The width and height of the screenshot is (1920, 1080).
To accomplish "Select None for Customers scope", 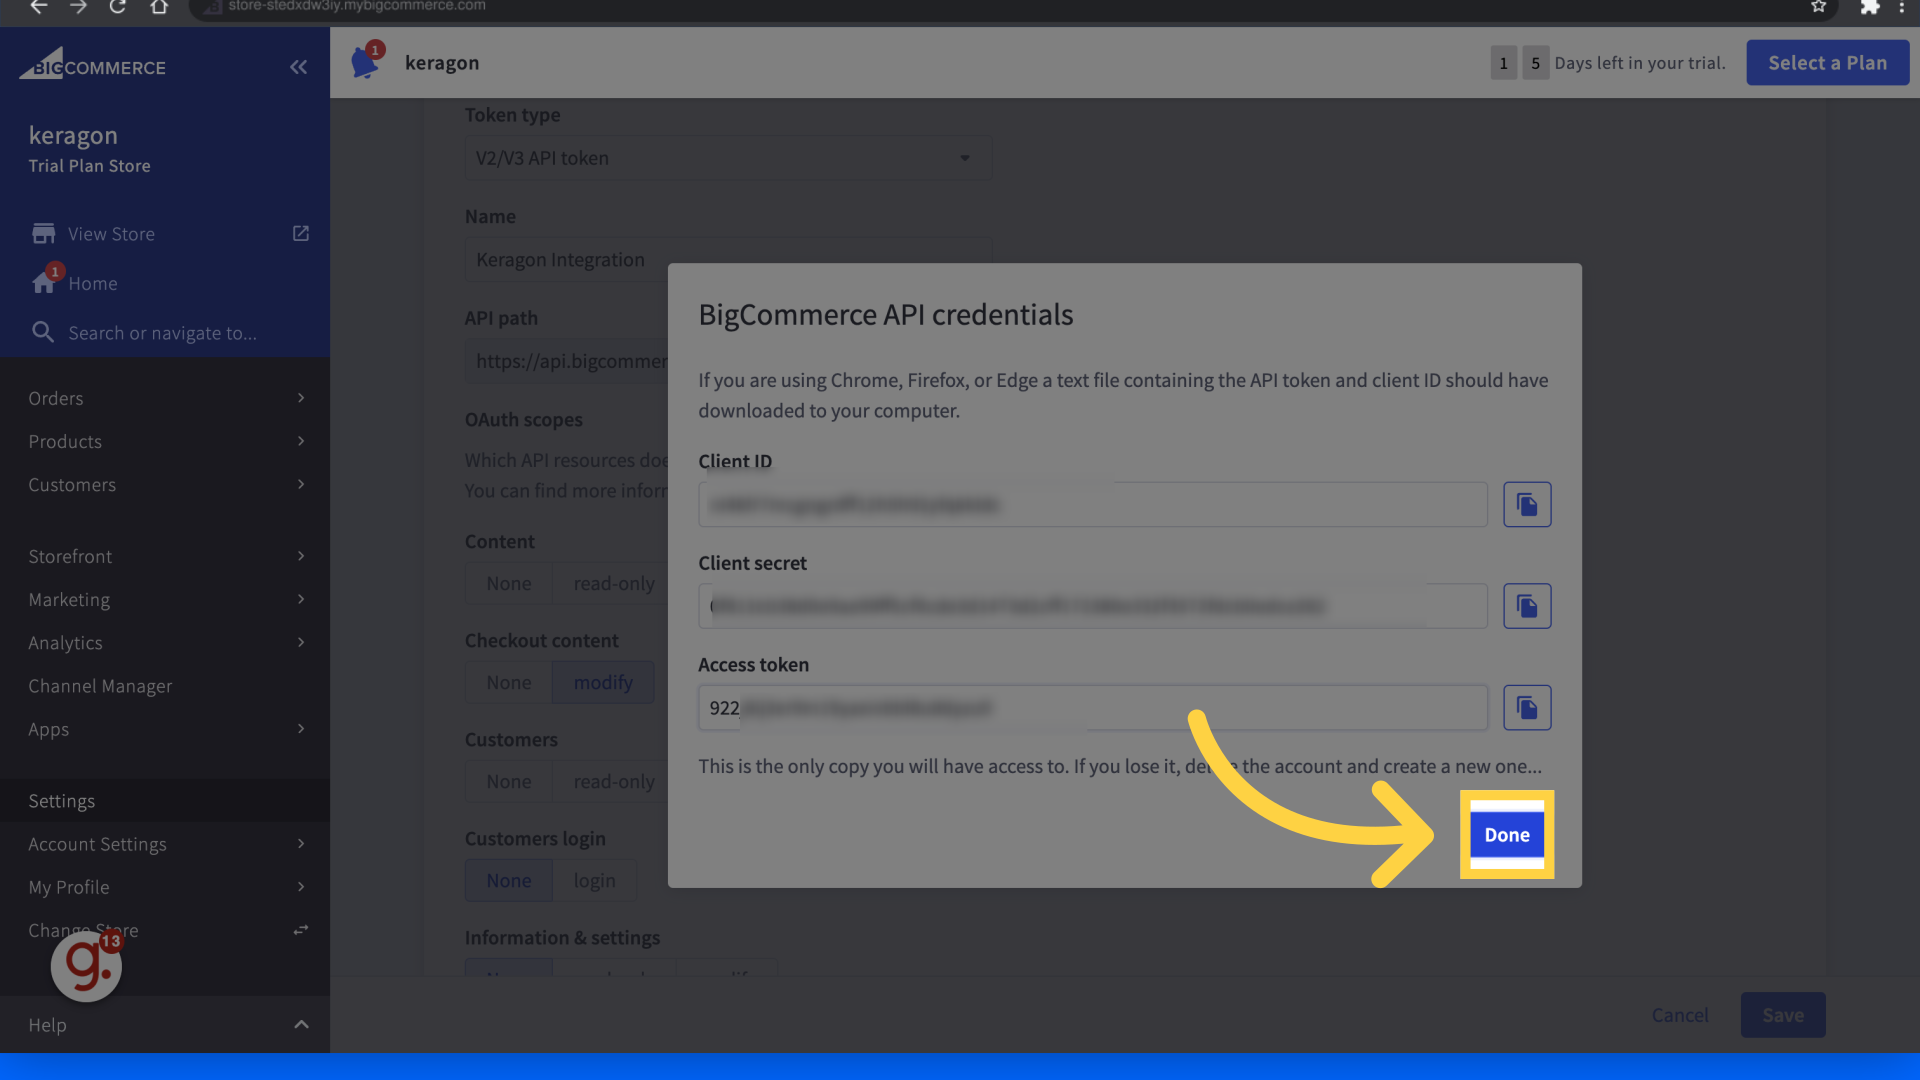I will pyautogui.click(x=509, y=781).
